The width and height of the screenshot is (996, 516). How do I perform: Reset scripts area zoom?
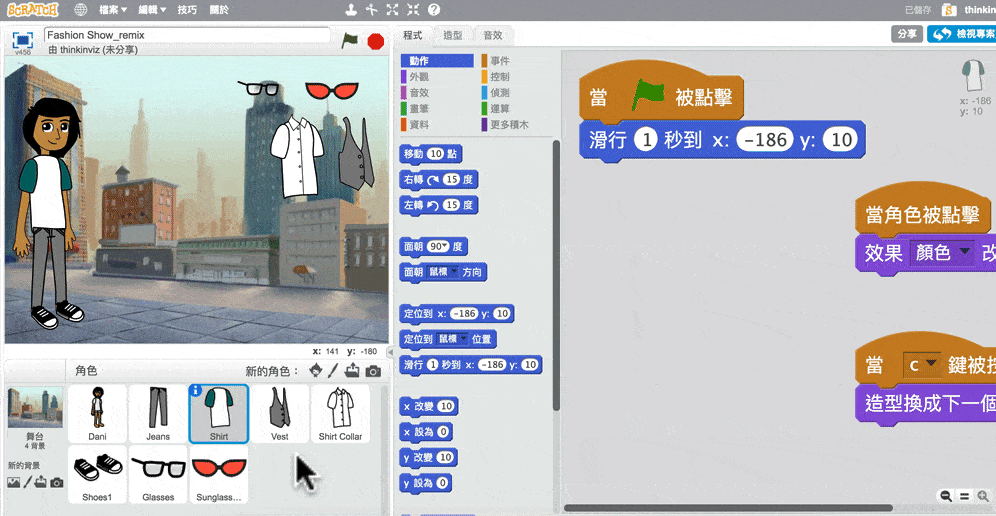(x=964, y=496)
